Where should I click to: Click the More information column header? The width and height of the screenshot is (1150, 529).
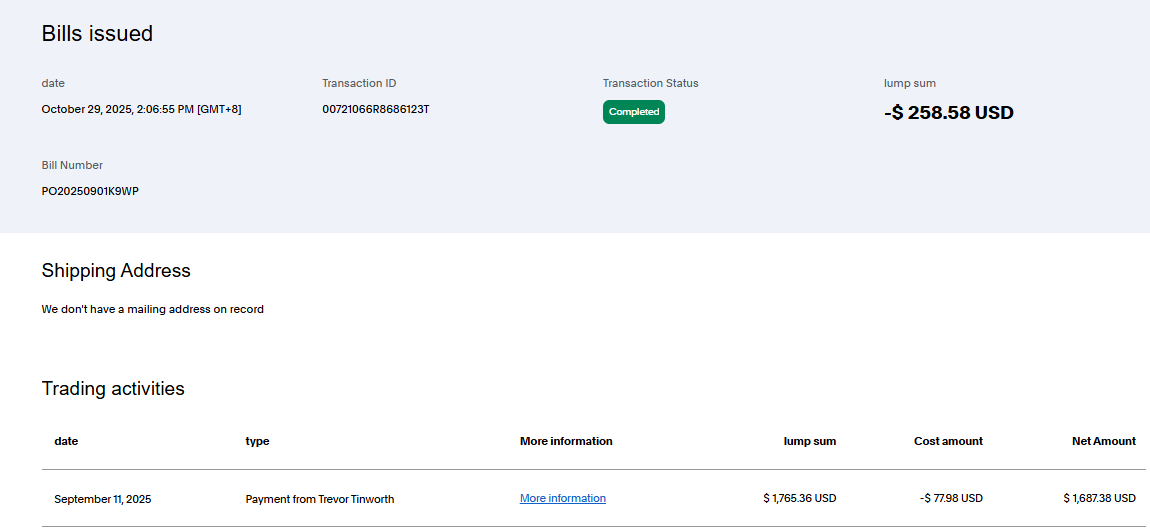click(x=566, y=441)
